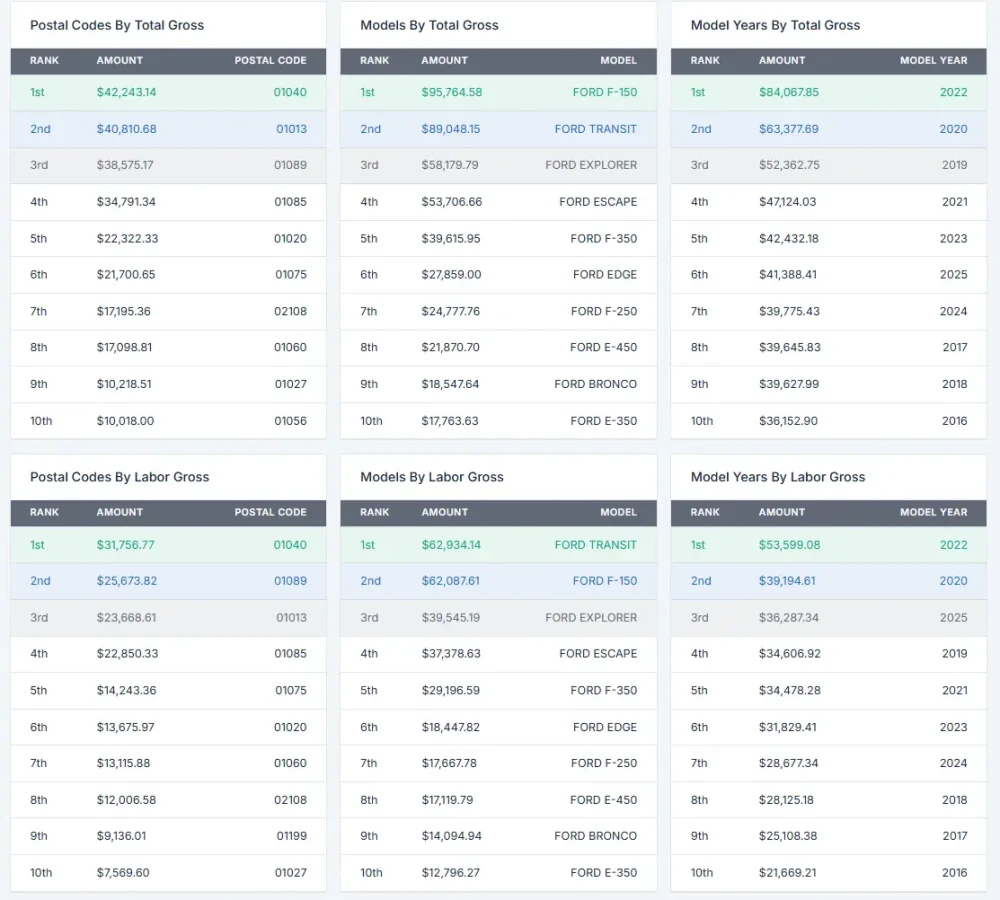Screen dimensions: 1000x900
Task: Click POSTAL CODE header in Postal Codes By Labor Gross
Action: pos(270,512)
